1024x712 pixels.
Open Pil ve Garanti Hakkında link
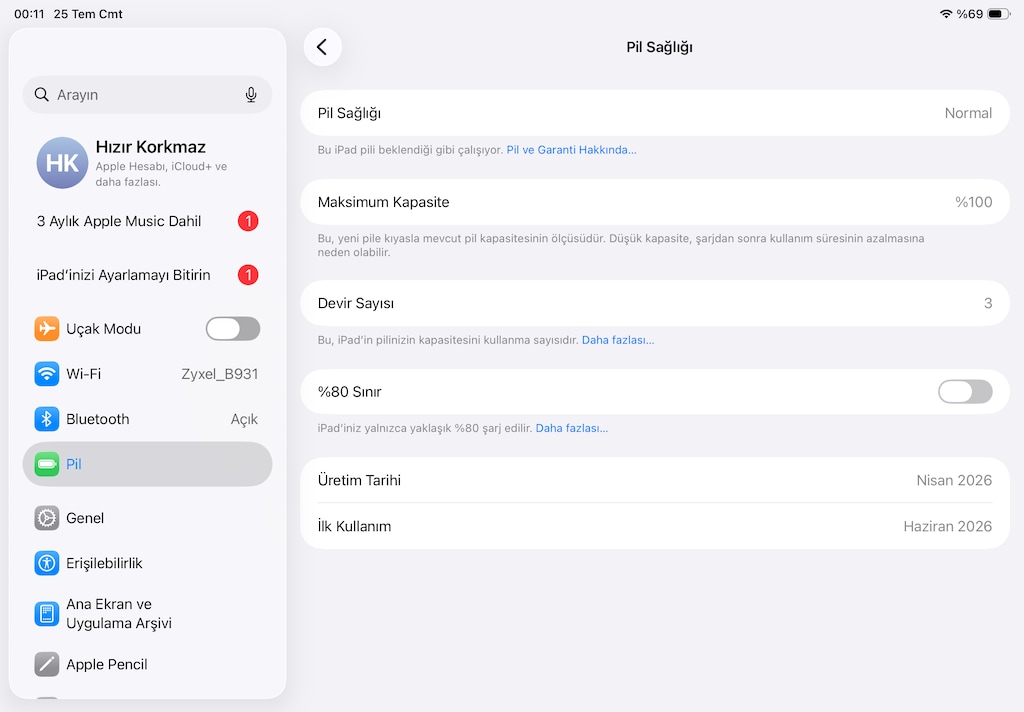pos(571,150)
